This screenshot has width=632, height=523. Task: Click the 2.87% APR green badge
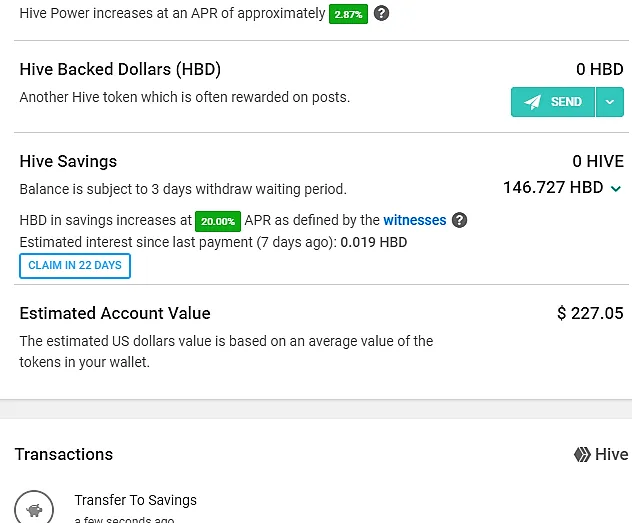(348, 14)
